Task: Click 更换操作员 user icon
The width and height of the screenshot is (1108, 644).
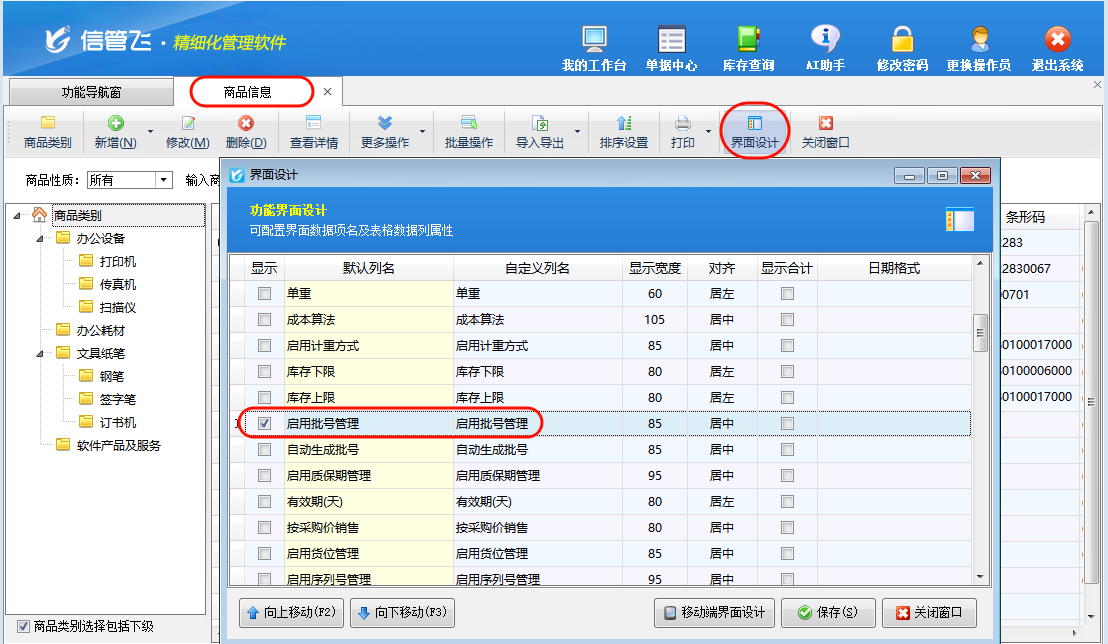Action: pos(978,40)
